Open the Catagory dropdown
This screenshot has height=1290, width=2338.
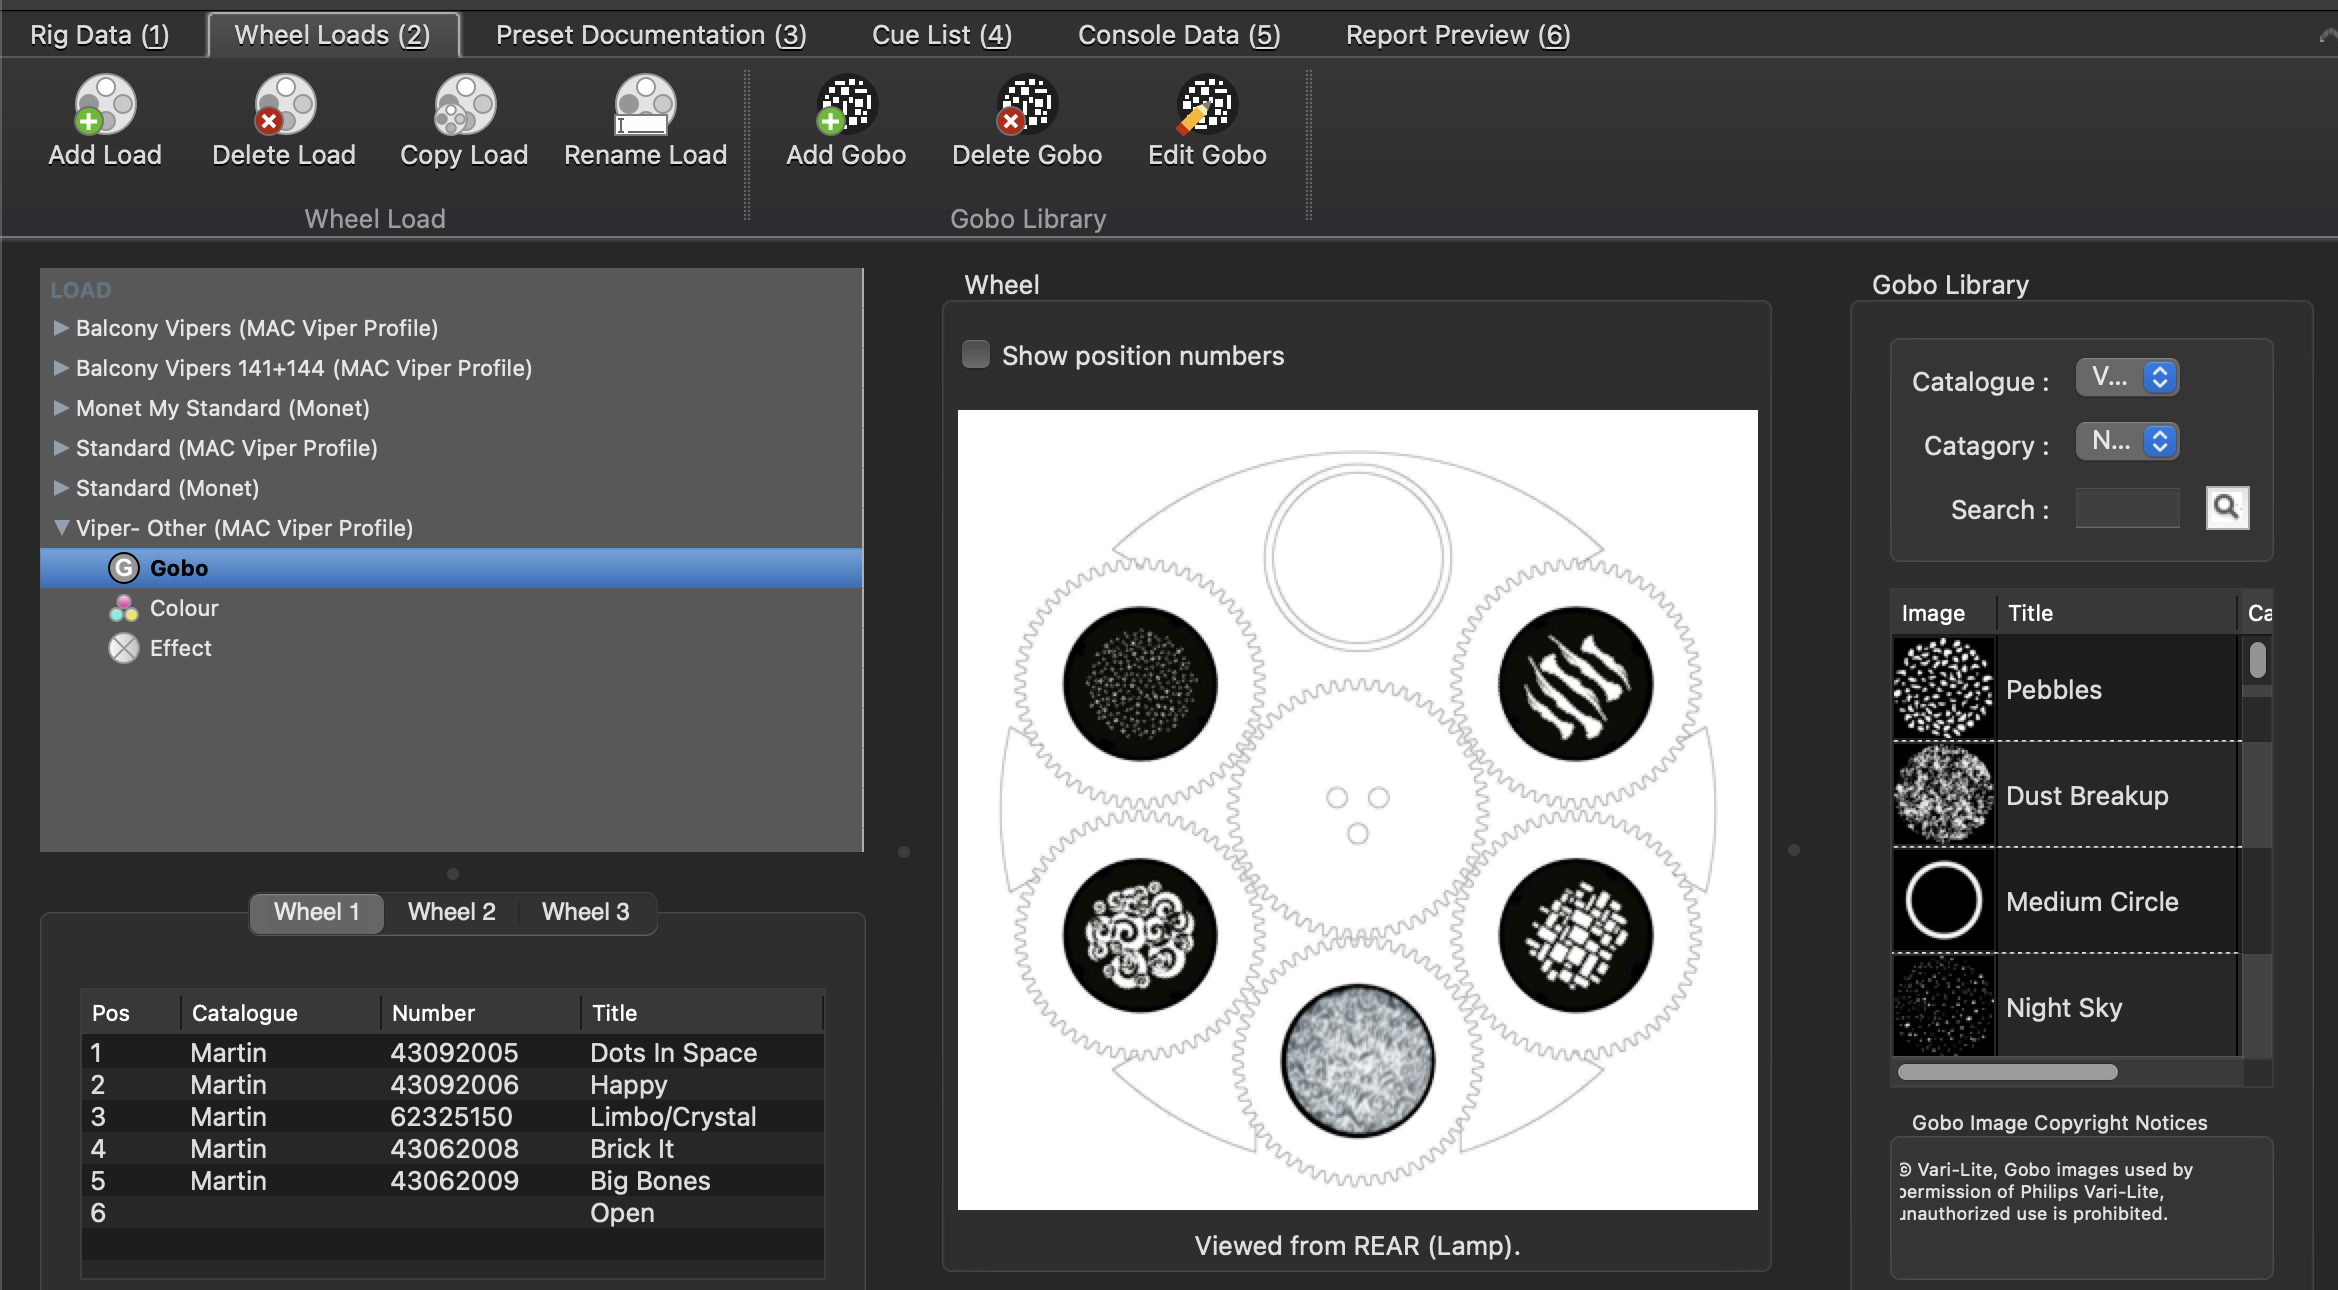pos(2127,441)
